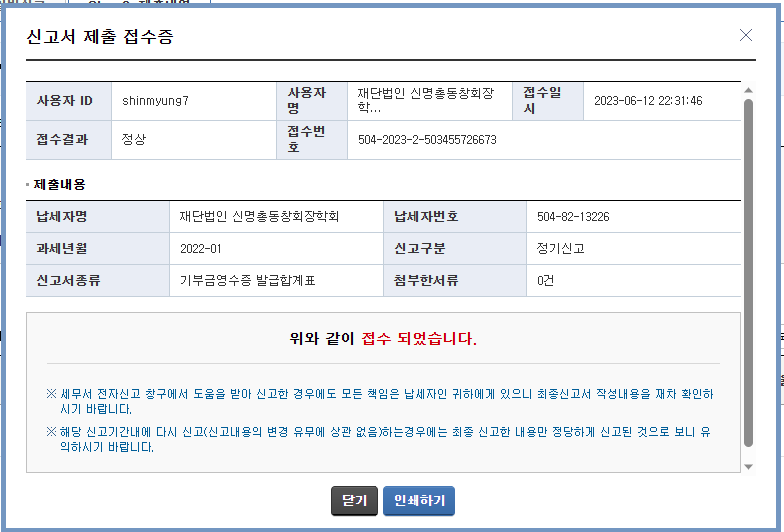Click the 신고구분 value 정기신고
The height and width of the screenshot is (532, 784).
560,247
